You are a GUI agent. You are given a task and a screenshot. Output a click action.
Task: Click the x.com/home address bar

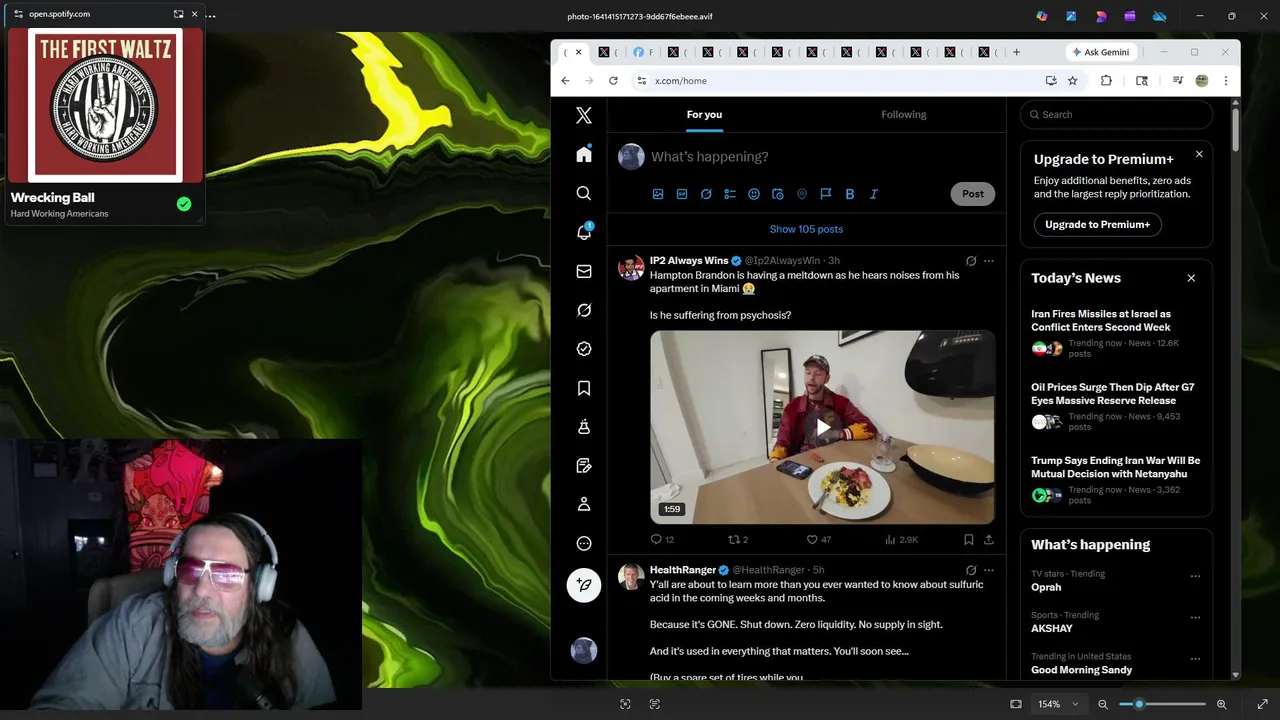(840, 81)
